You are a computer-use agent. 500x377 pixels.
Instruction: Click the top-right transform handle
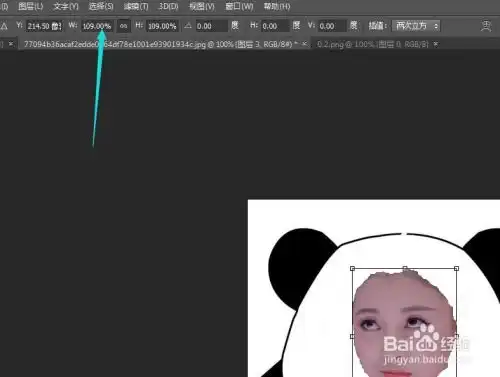[x=456, y=268]
